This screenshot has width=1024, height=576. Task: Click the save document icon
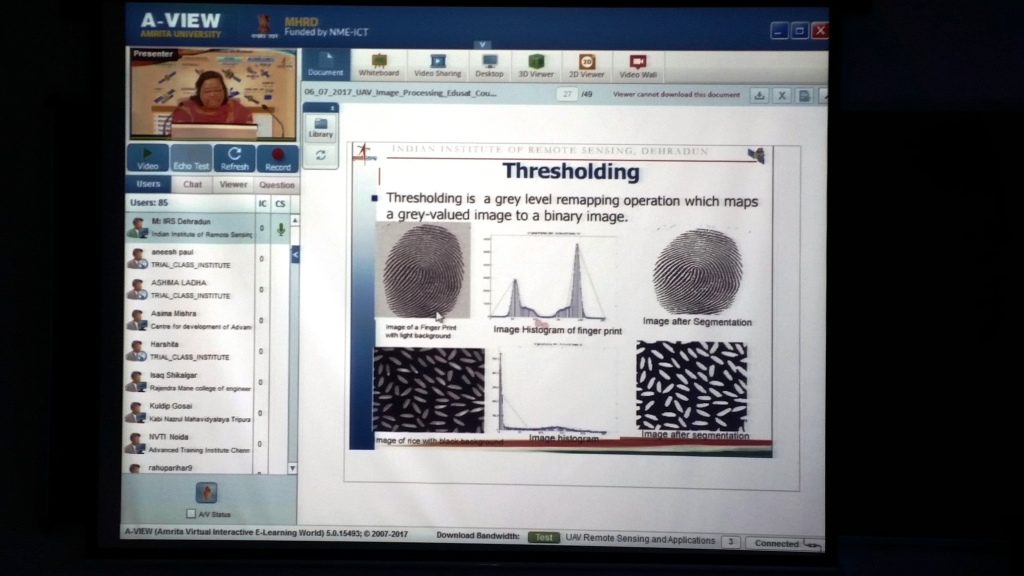tap(805, 95)
